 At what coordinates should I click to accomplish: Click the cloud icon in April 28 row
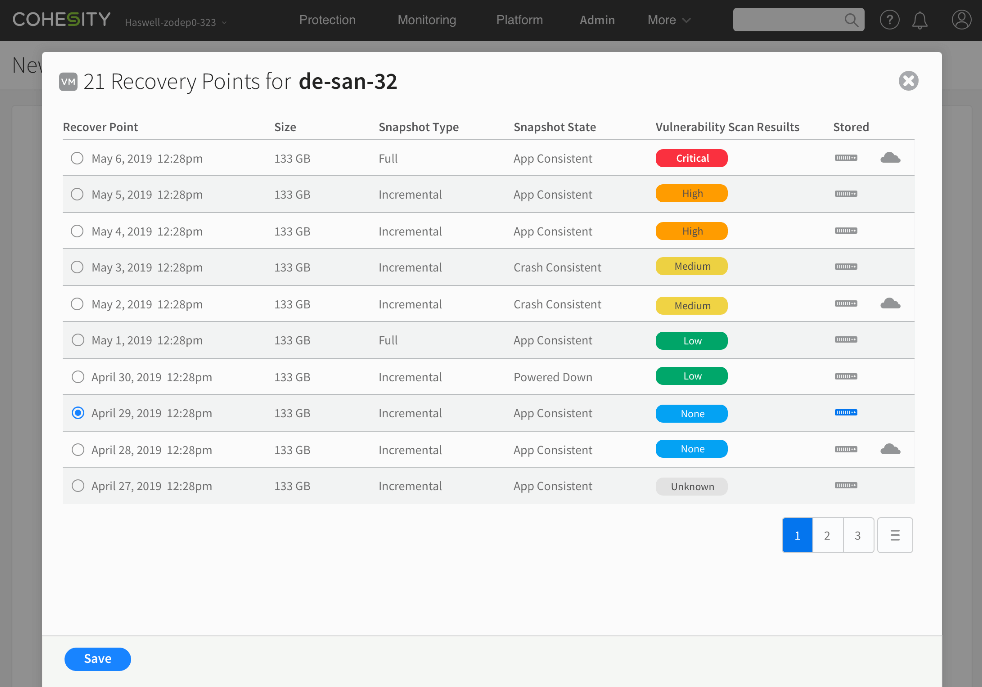890,450
